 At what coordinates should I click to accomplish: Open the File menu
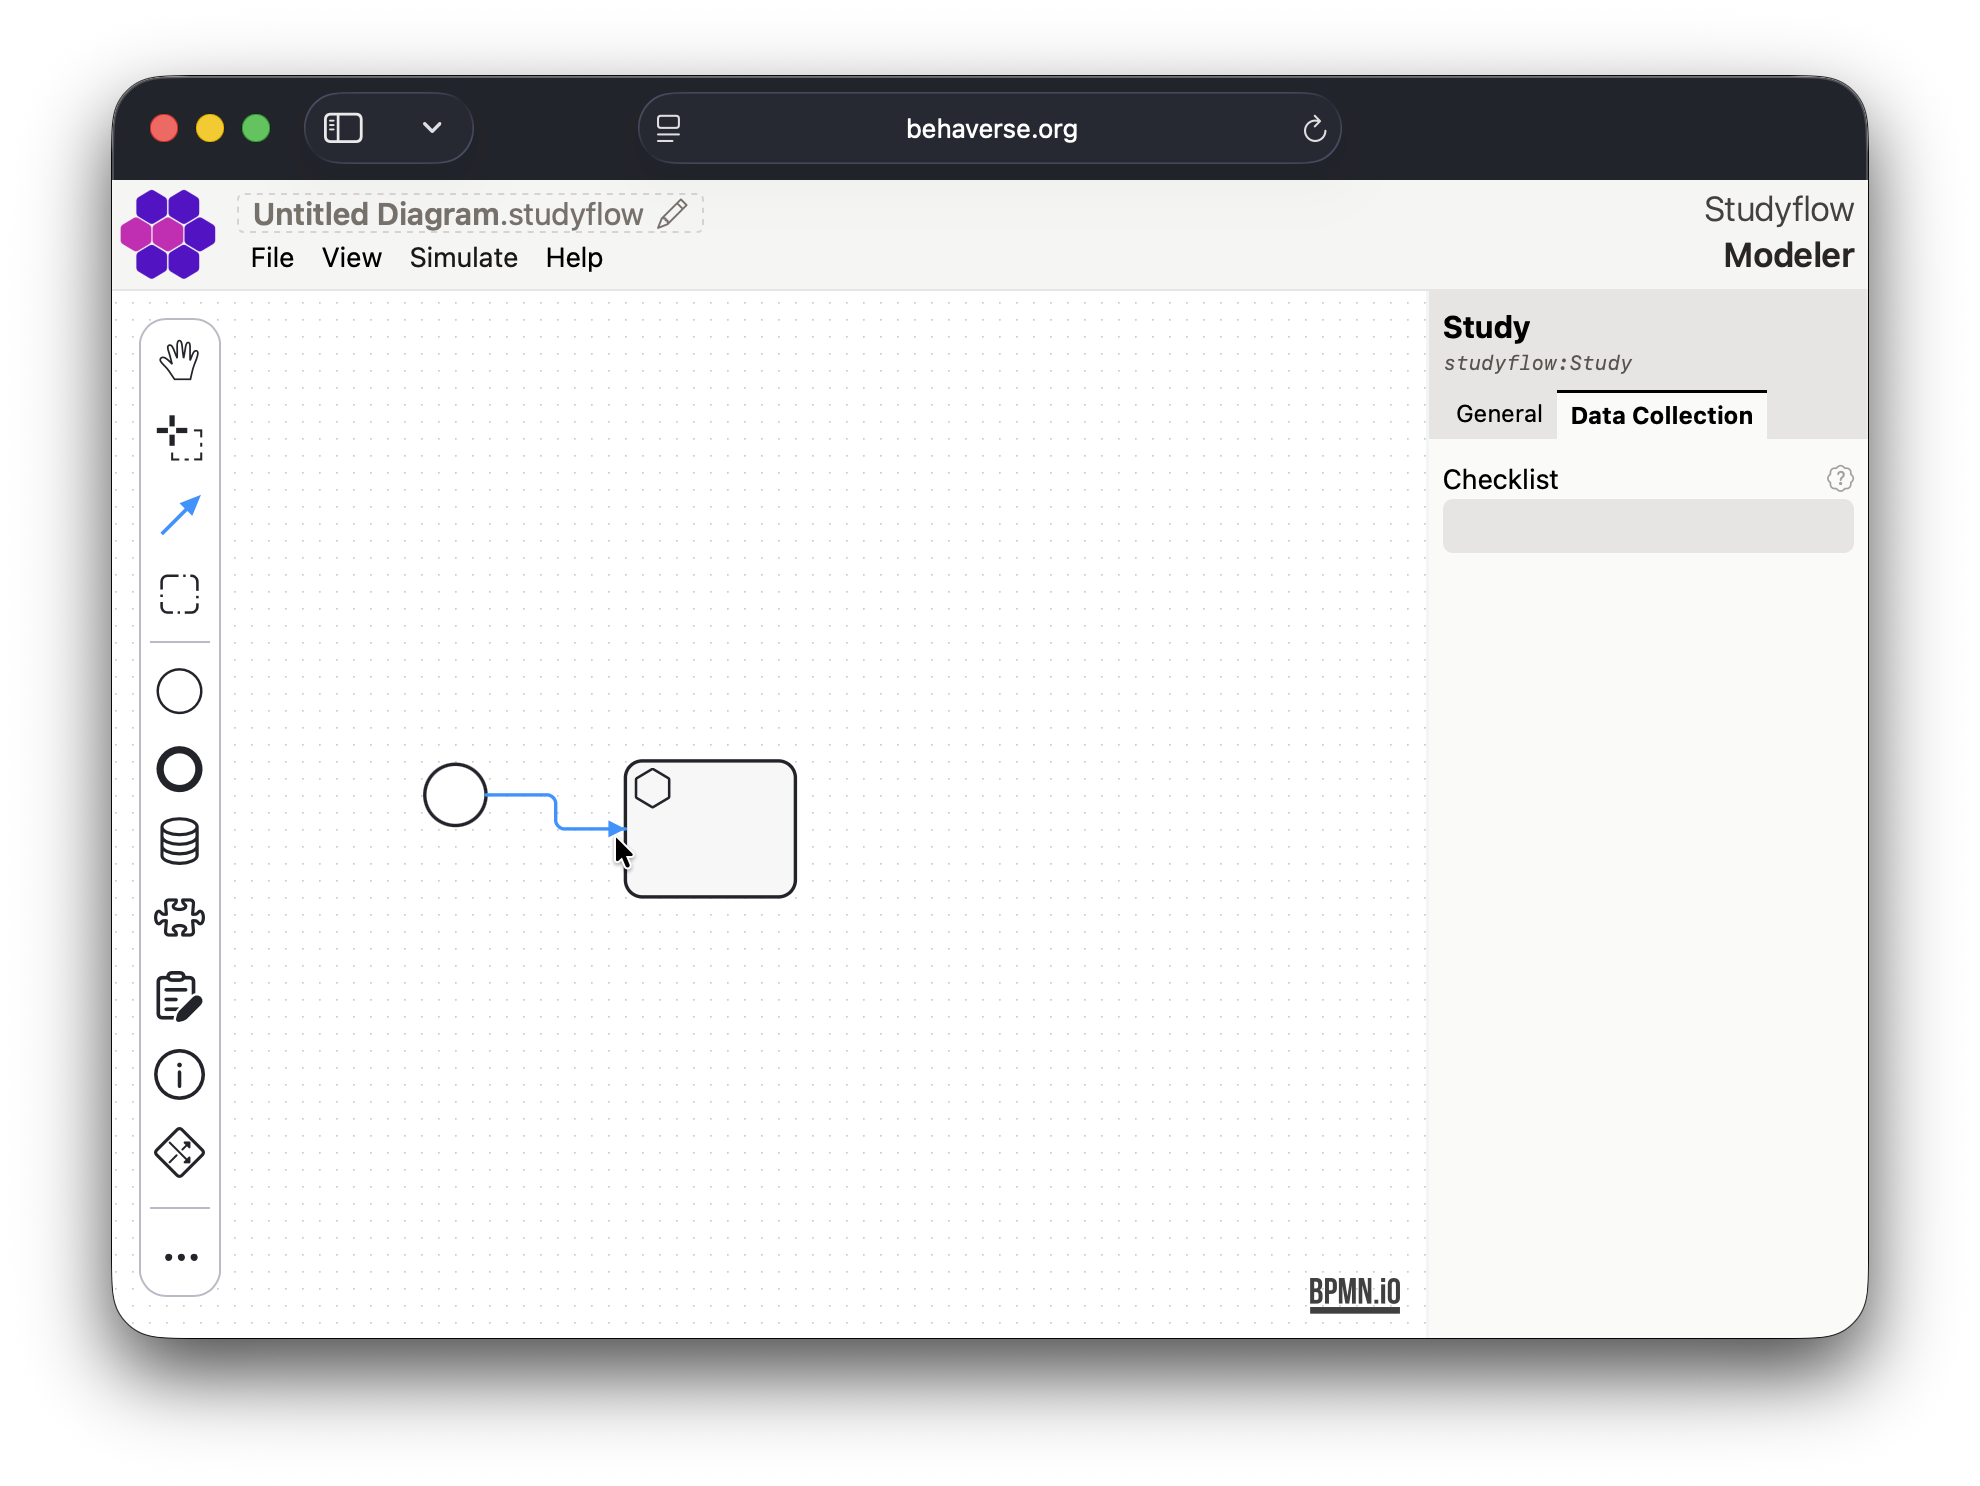coord(272,258)
